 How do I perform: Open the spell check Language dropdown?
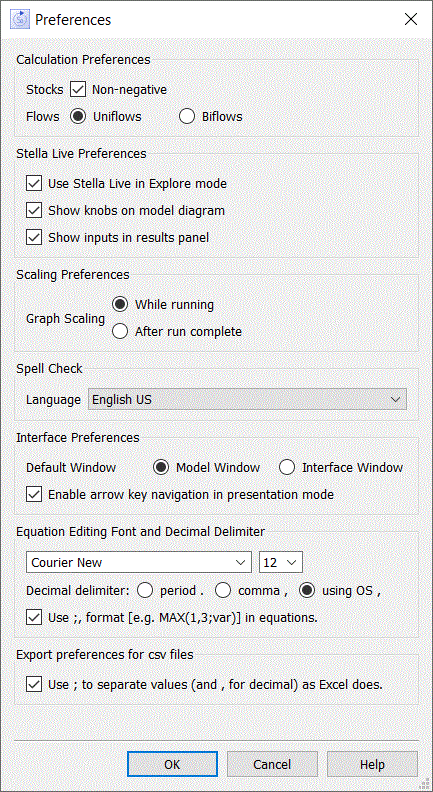click(x=247, y=400)
